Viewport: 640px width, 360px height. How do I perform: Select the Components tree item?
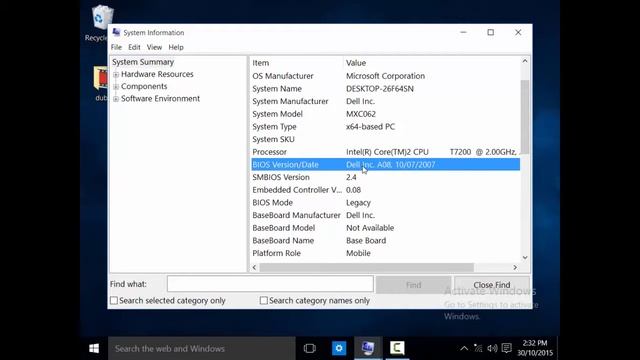click(144, 87)
